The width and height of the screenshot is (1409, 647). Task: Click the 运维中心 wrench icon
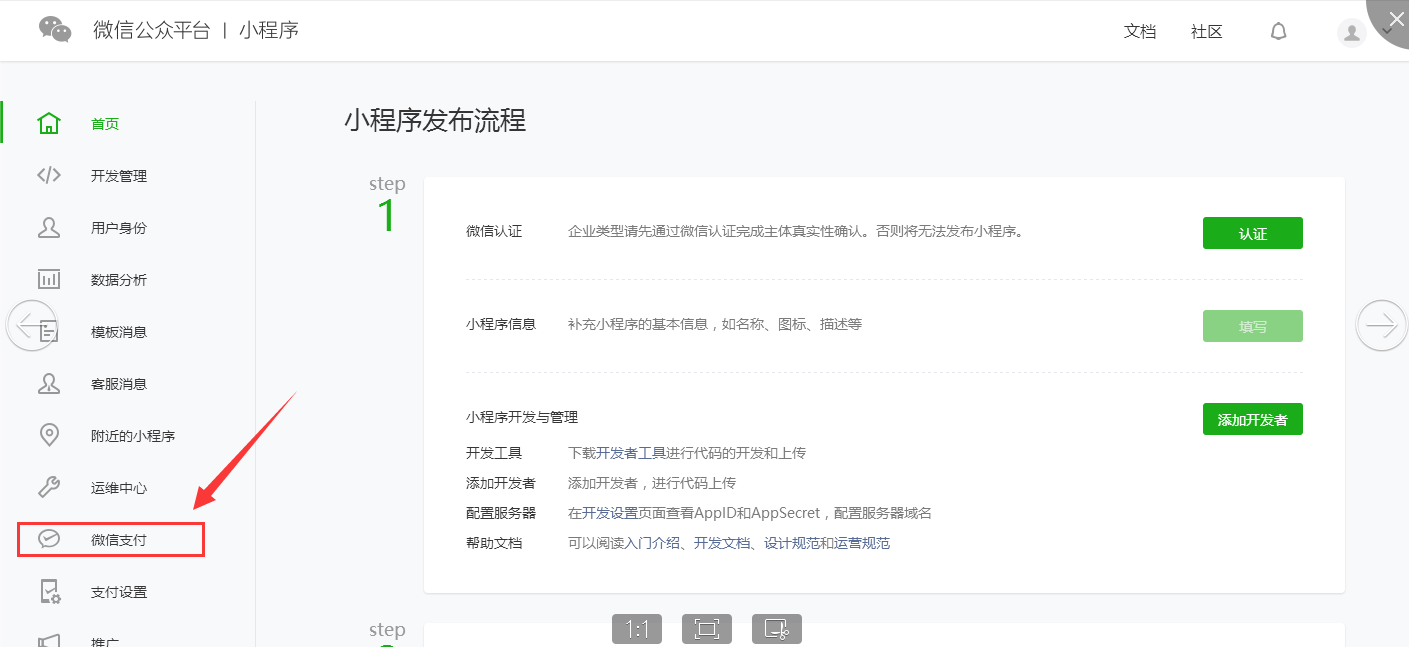click(48, 487)
